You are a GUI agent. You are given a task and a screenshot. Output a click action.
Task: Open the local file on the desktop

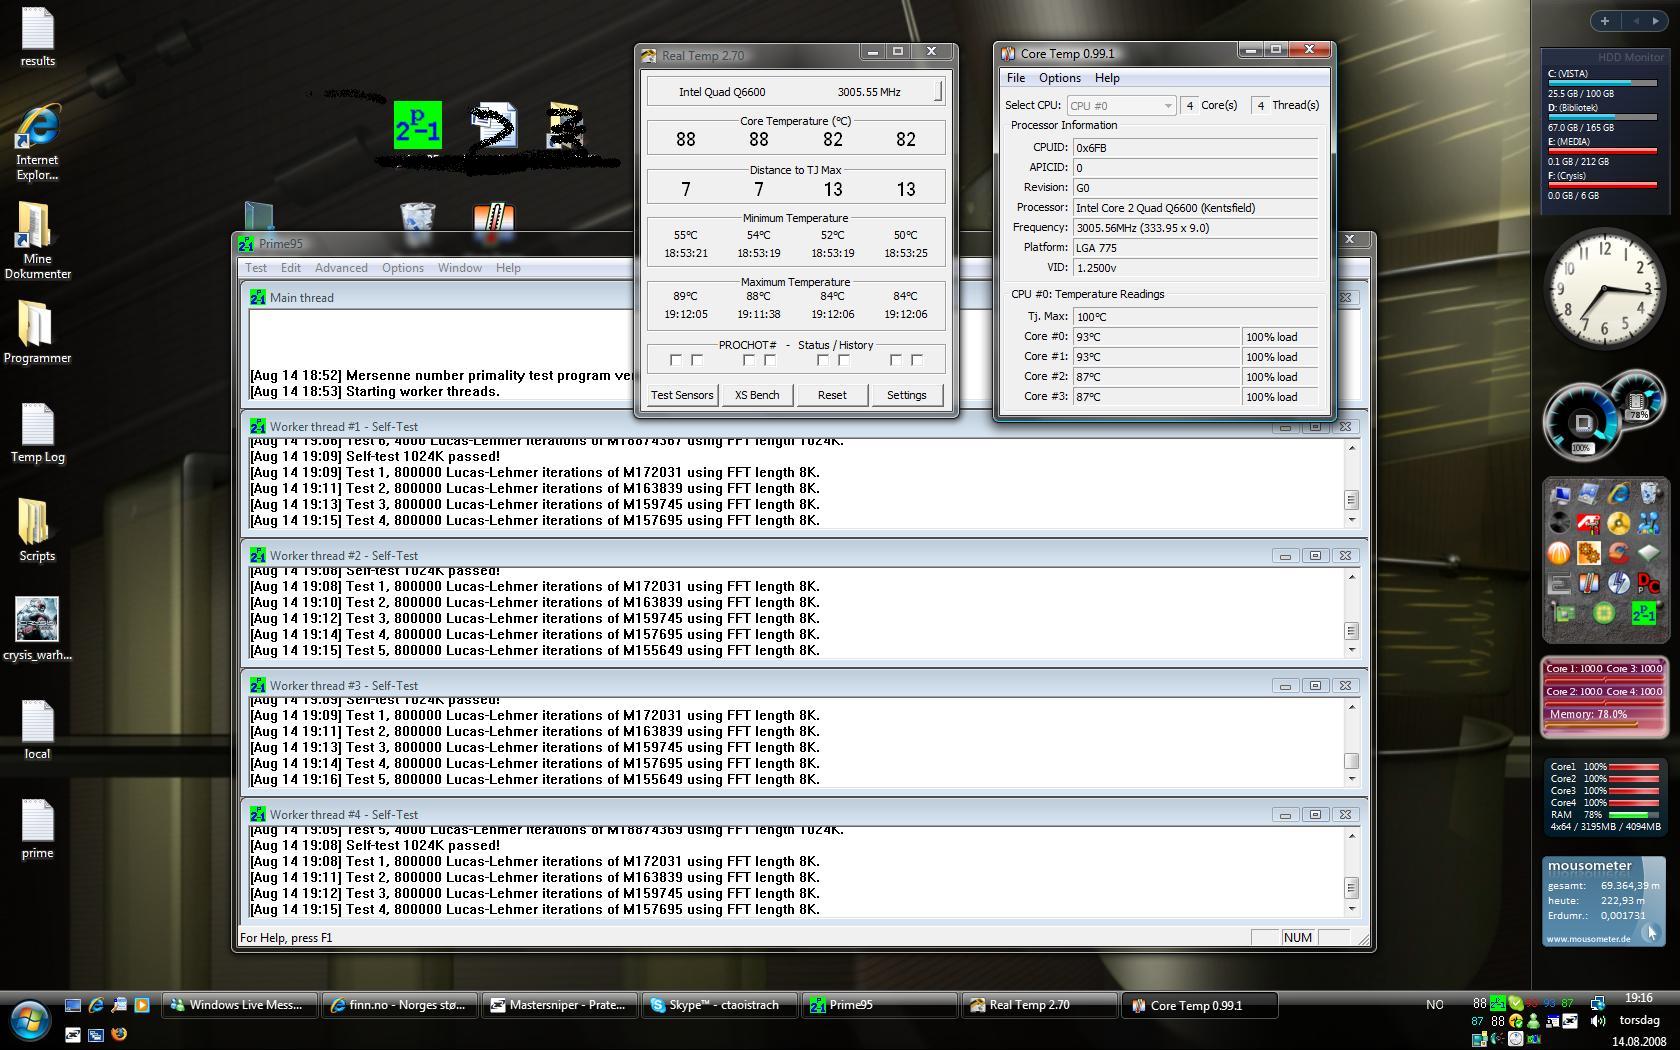pyautogui.click(x=37, y=730)
